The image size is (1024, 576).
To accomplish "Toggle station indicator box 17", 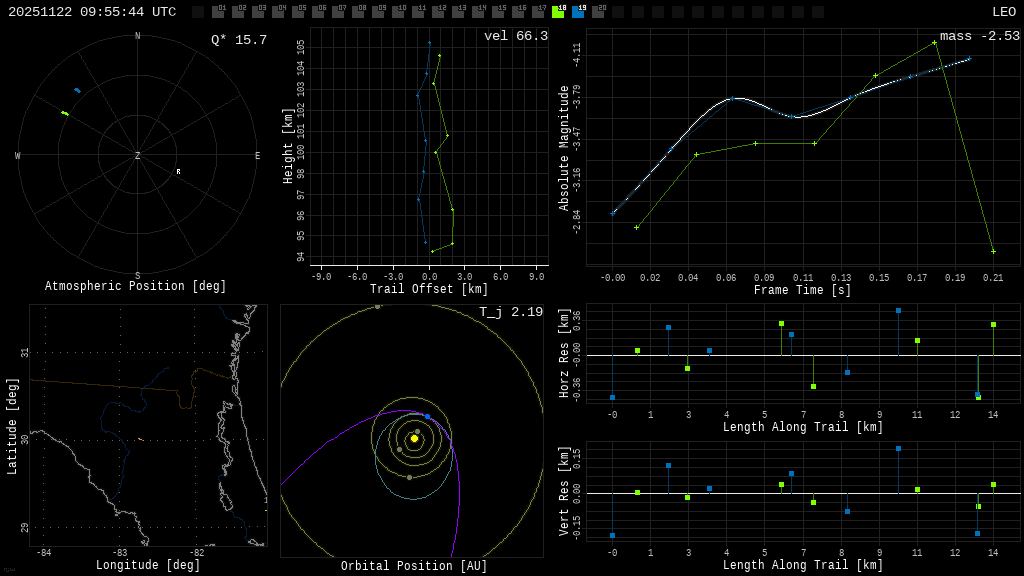I will [x=538, y=12].
